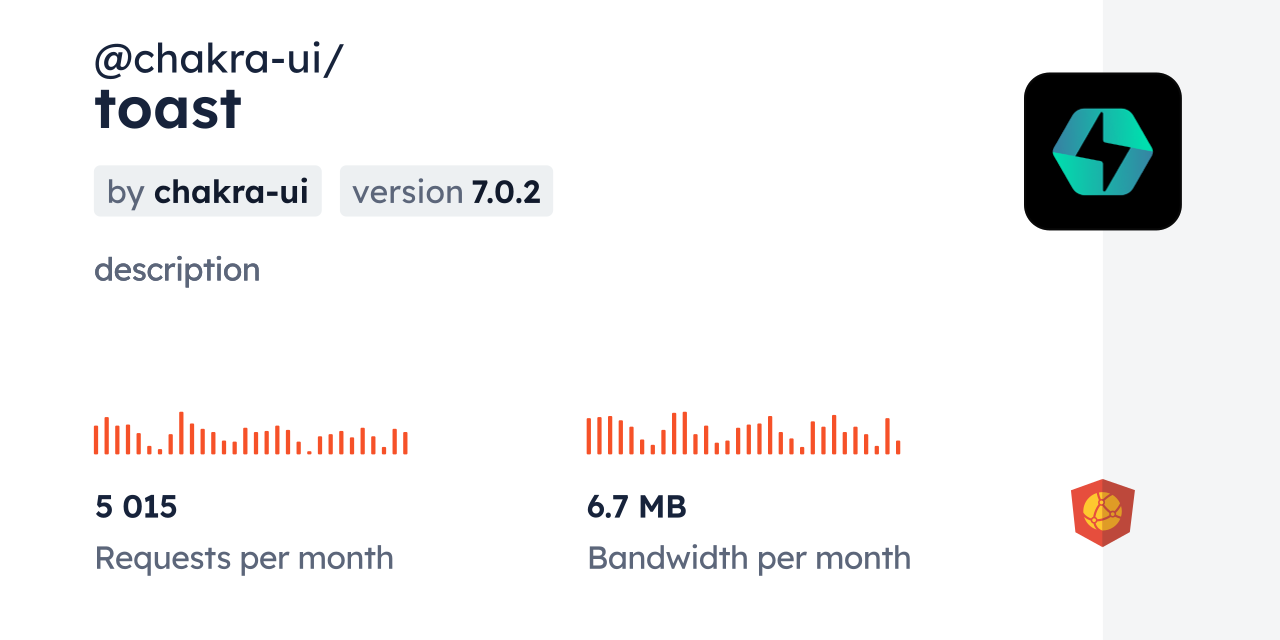Select the last bar of the bandwidth chart
Screen dimensions: 1280x640
click(898, 447)
